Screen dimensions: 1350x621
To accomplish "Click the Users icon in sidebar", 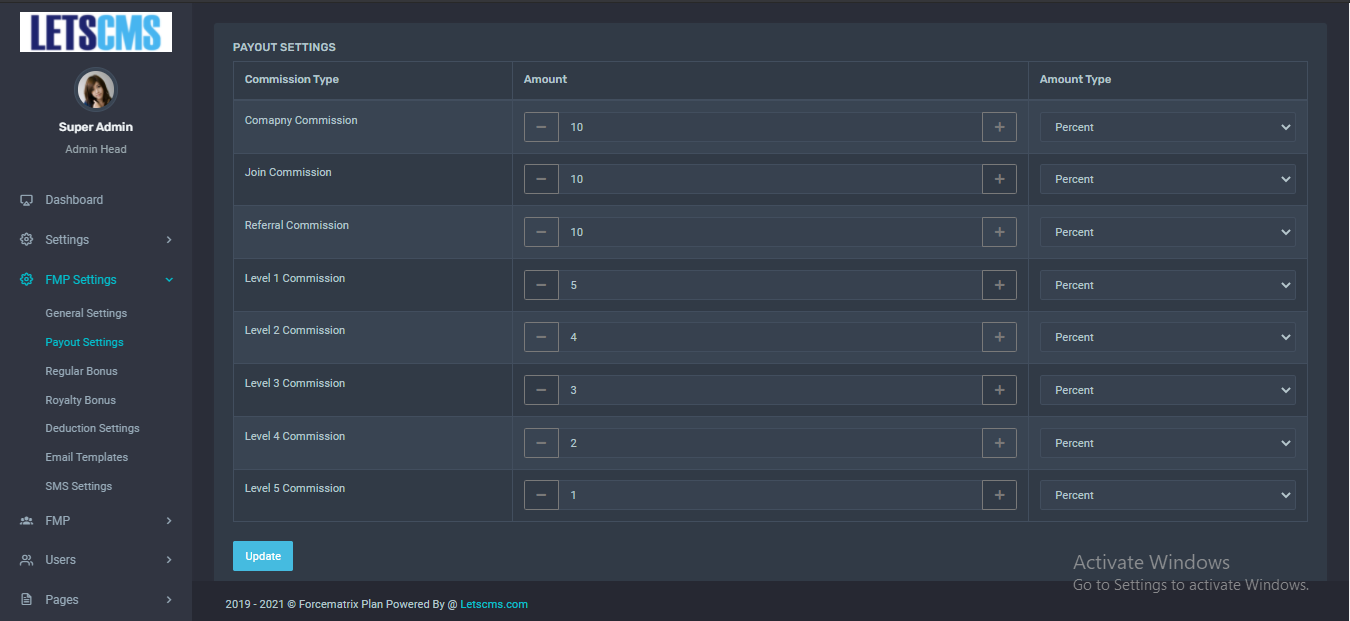I will 27,560.
